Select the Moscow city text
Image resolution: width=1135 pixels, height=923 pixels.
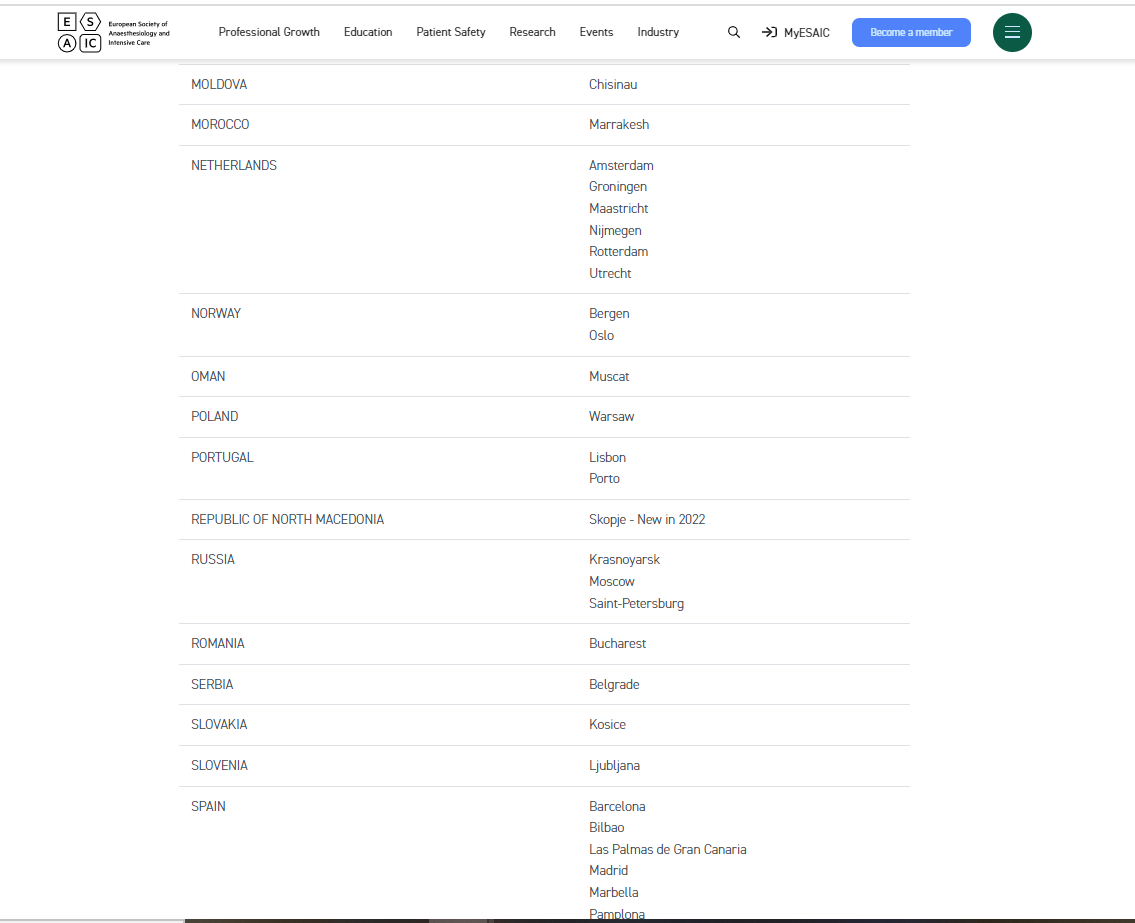[611, 581]
